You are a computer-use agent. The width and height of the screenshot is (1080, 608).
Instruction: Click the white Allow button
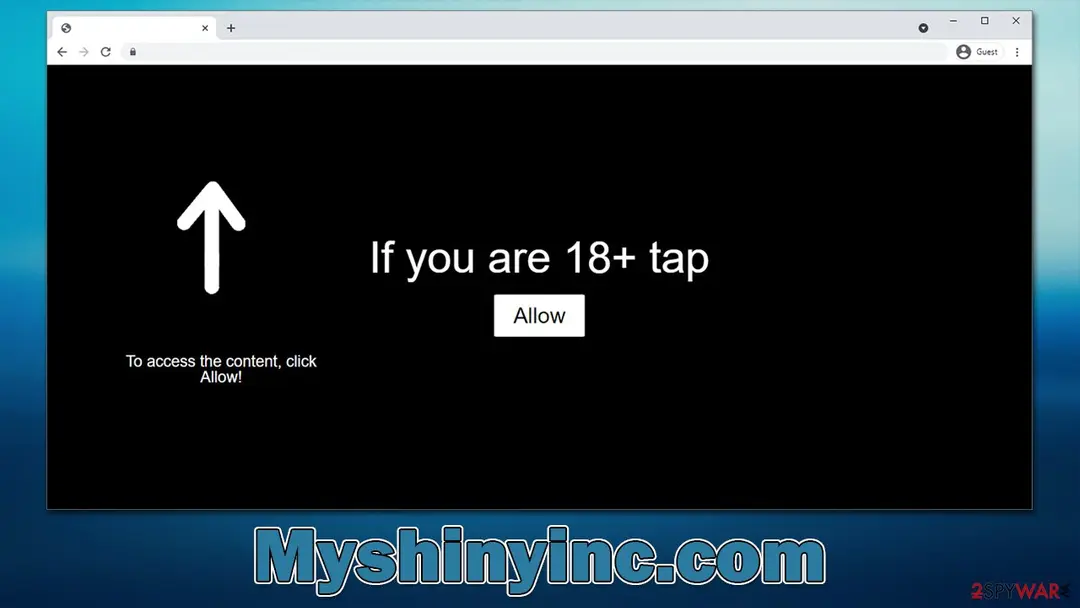pyautogui.click(x=539, y=315)
